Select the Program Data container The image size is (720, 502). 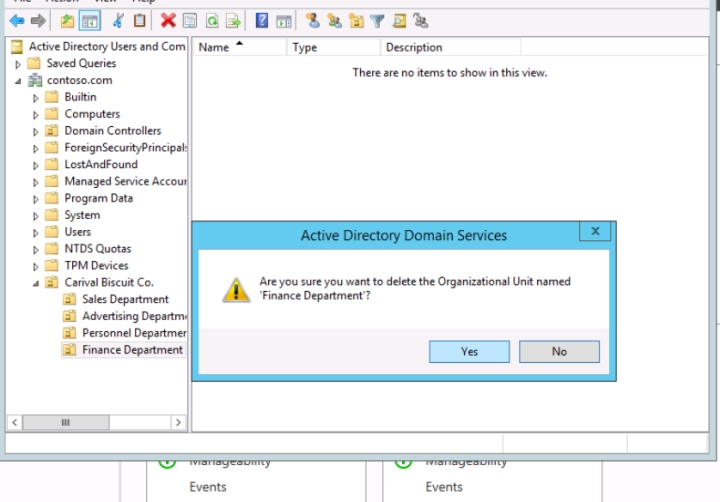[98, 198]
